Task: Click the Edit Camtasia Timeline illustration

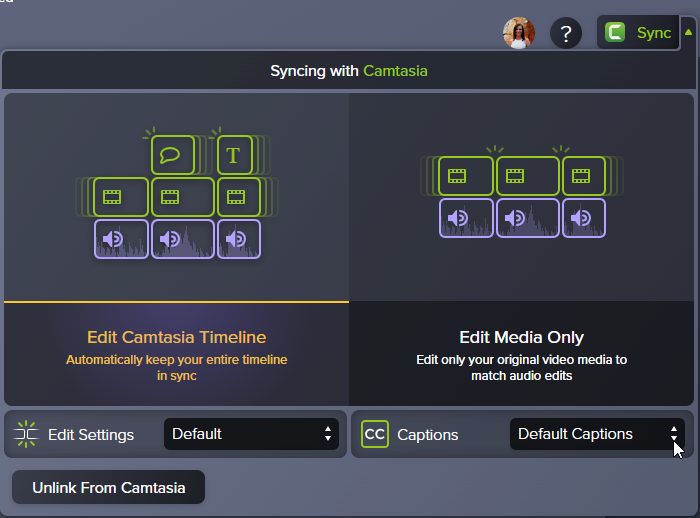Action: point(176,196)
